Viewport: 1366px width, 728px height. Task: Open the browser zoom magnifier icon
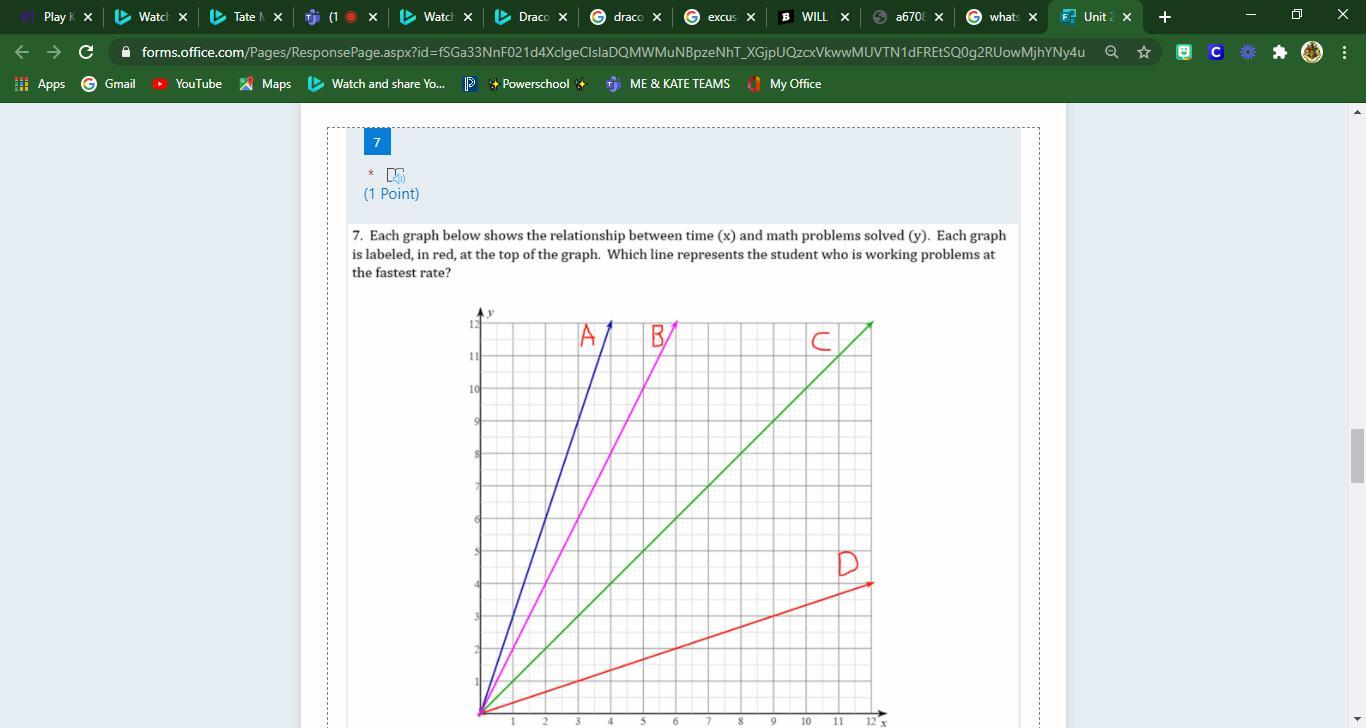(1111, 52)
